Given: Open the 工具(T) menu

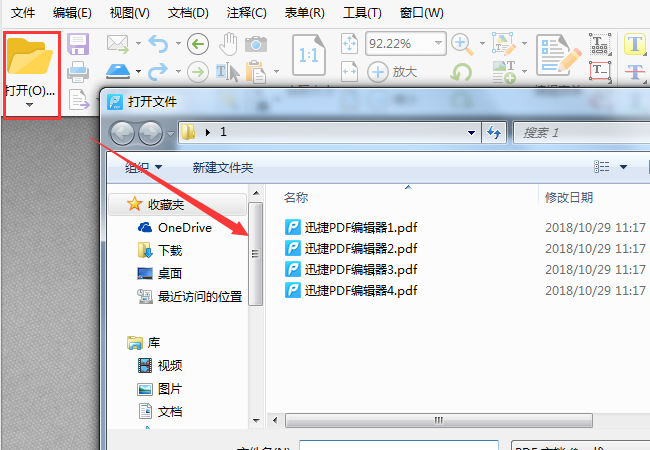Looking at the screenshot, I should tap(362, 13).
